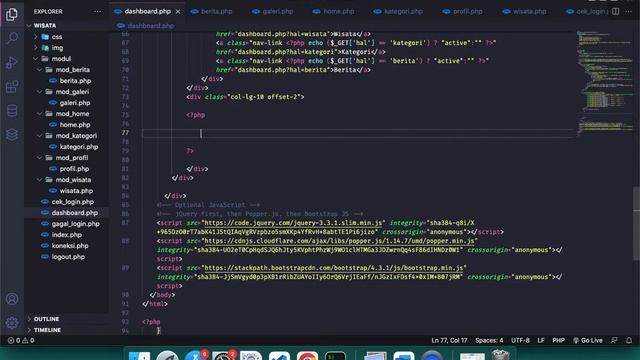Open the Search view in activity bar
The height and width of the screenshot is (360, 640).
coord(12,38)
